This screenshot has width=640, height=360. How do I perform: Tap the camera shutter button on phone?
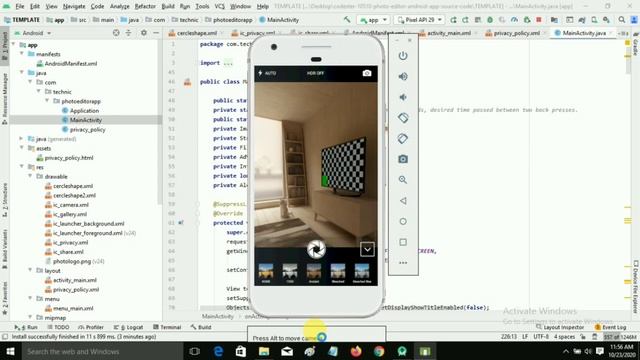(316, 249)
